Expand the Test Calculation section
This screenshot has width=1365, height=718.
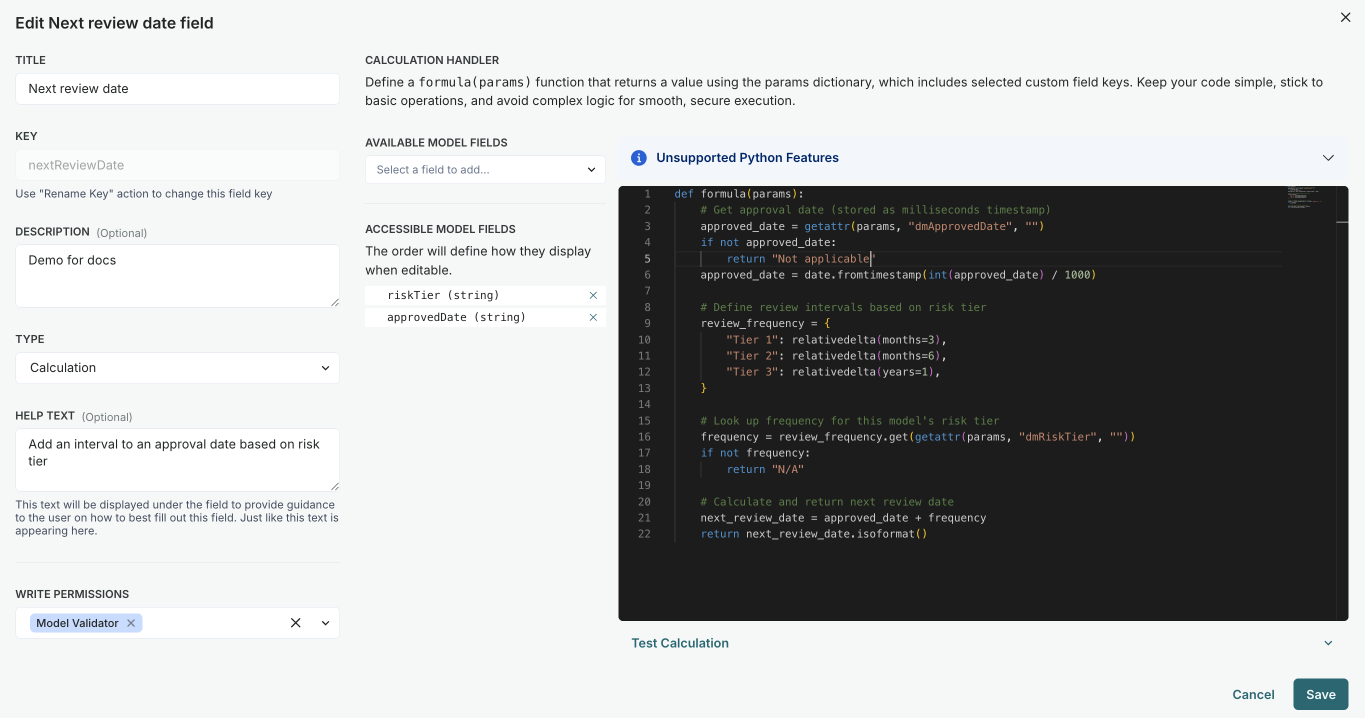click(1329, 643)
